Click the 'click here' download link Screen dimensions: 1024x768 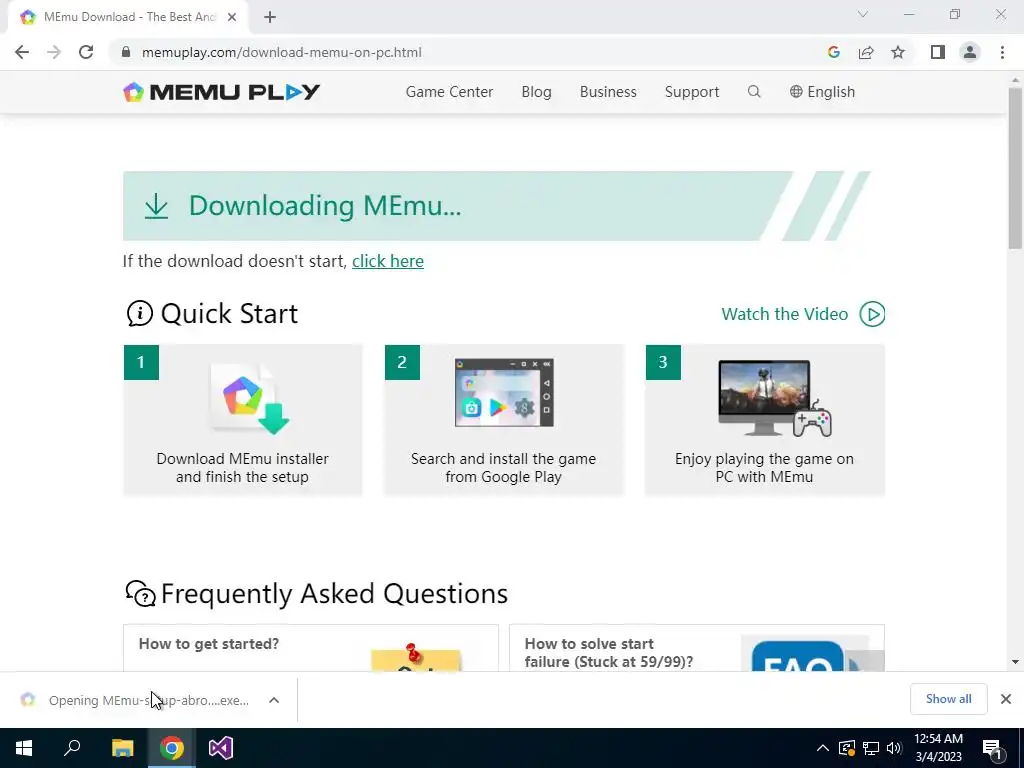pos(388,261)
